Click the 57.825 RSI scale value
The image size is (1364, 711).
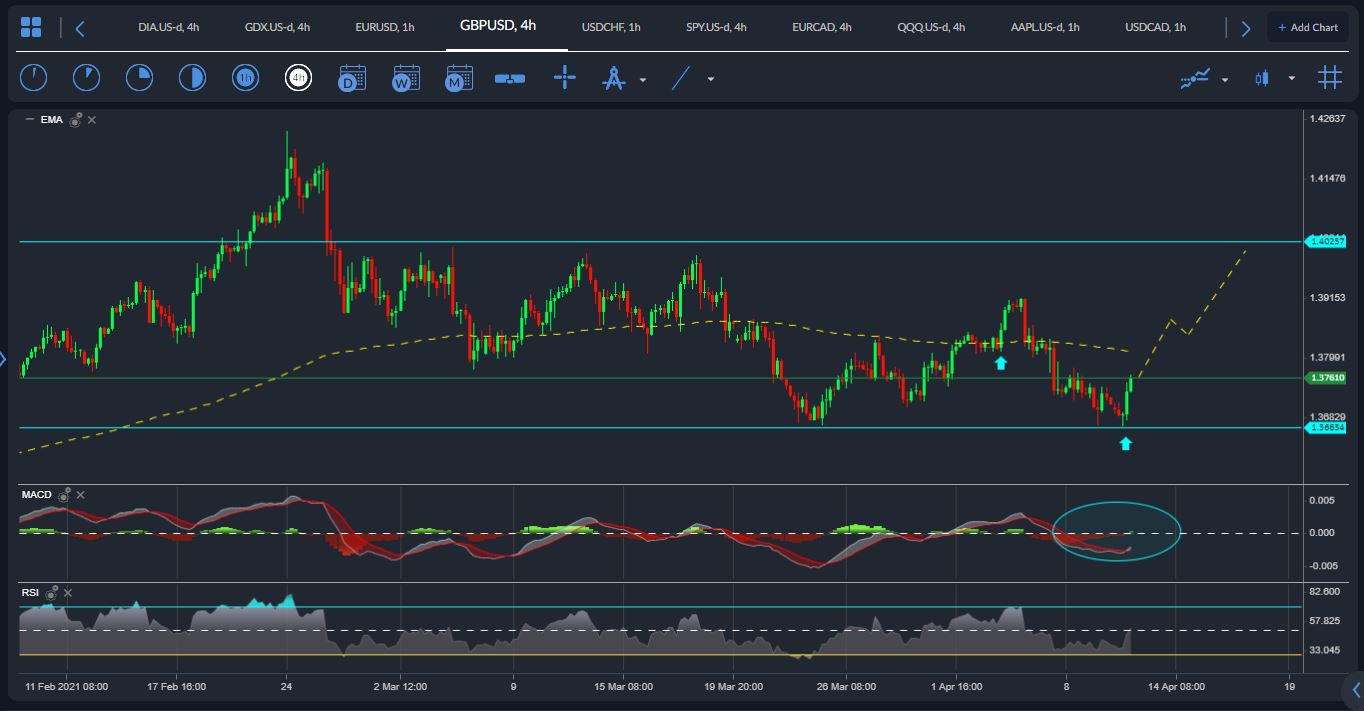1325,621
